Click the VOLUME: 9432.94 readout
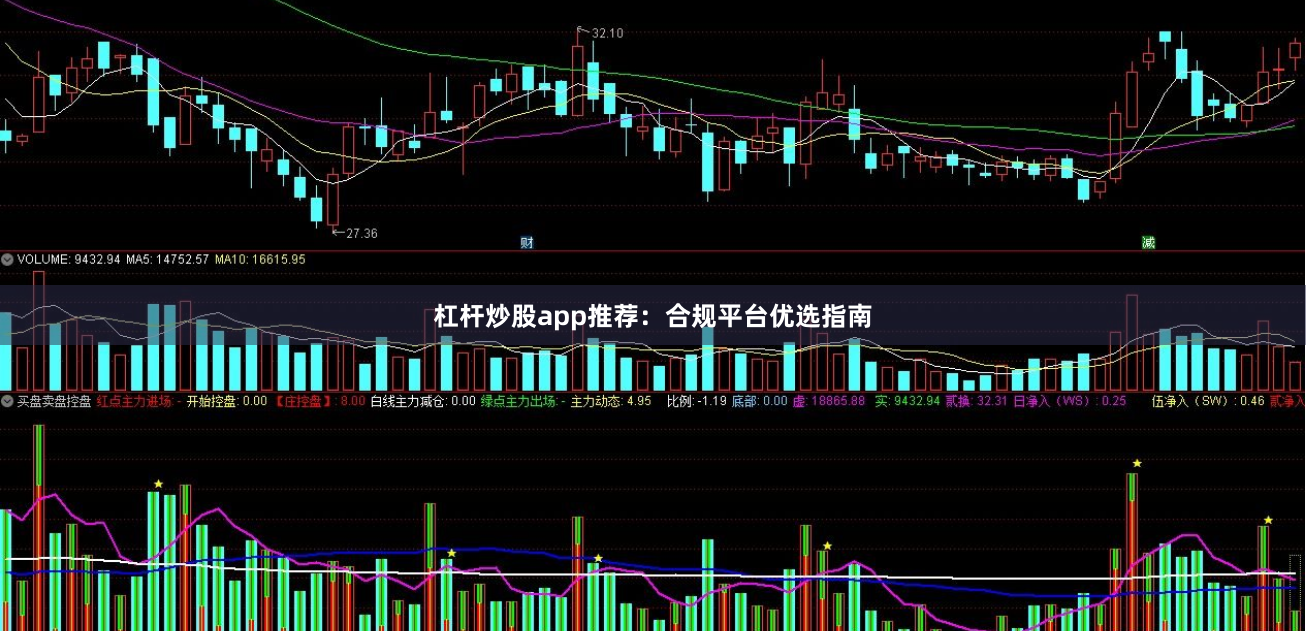 69,259
